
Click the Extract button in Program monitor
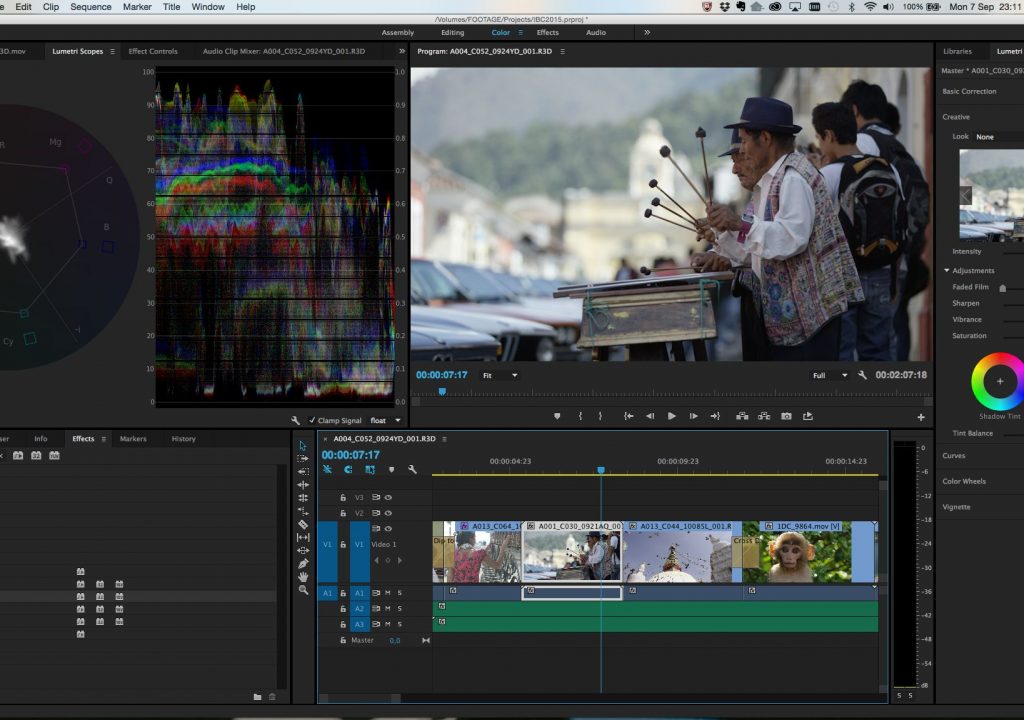click(763, 416)
